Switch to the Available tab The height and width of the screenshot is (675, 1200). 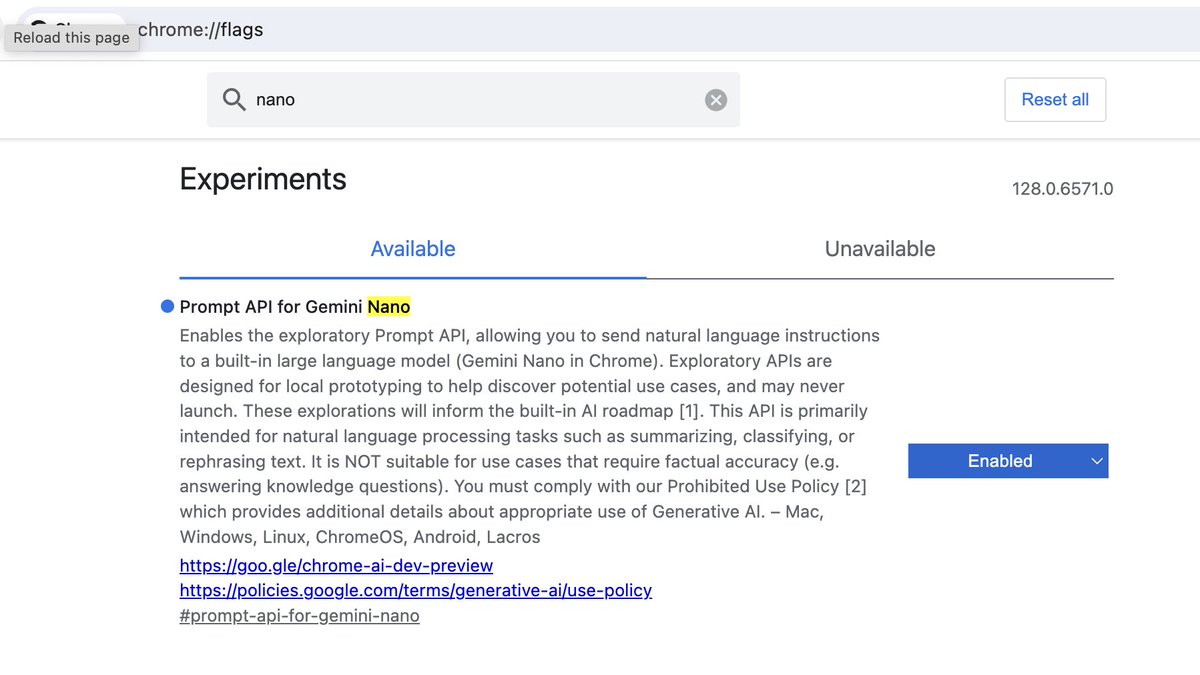pyautogui.click(x=413, y=249)
